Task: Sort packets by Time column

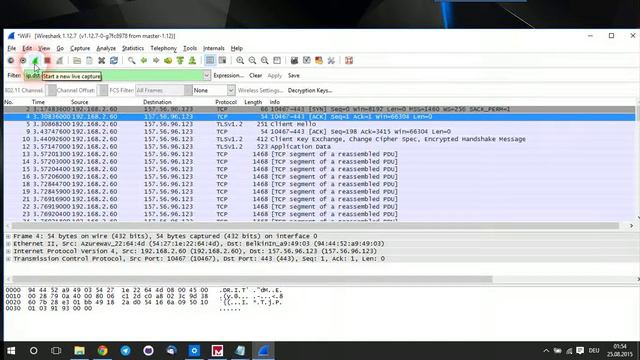Action: point(38,102)
